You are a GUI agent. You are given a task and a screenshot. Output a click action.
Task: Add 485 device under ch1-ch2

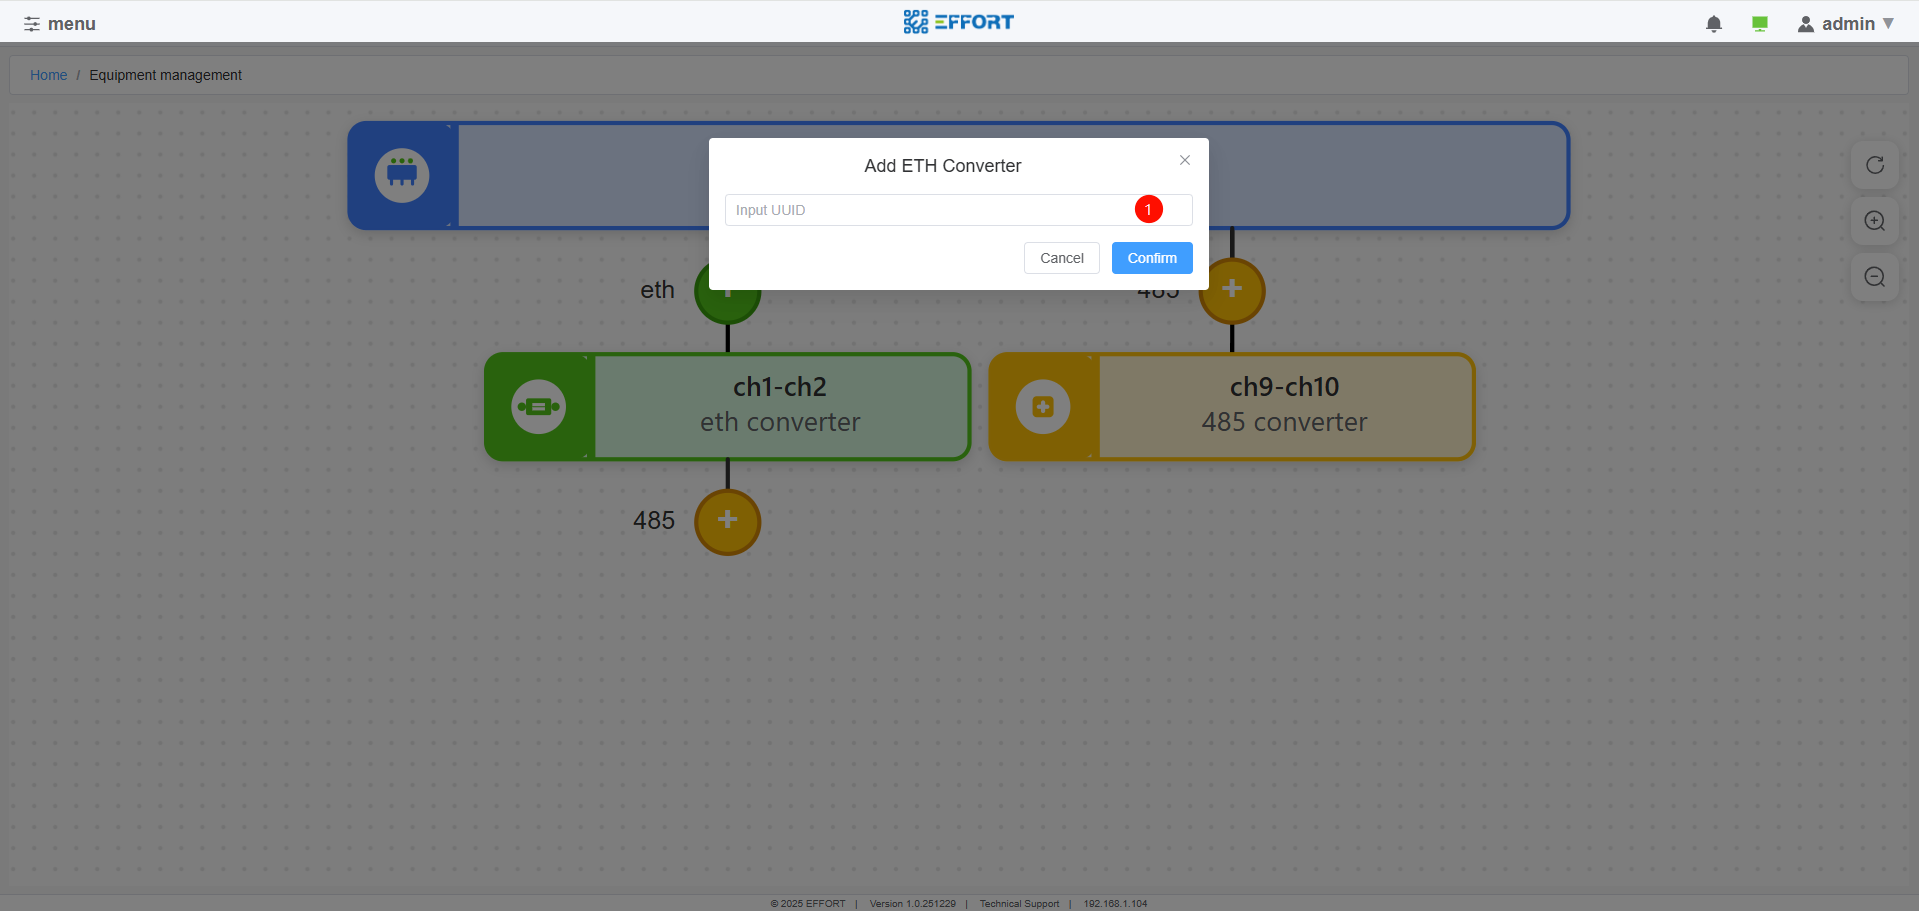tap(728, 521)
